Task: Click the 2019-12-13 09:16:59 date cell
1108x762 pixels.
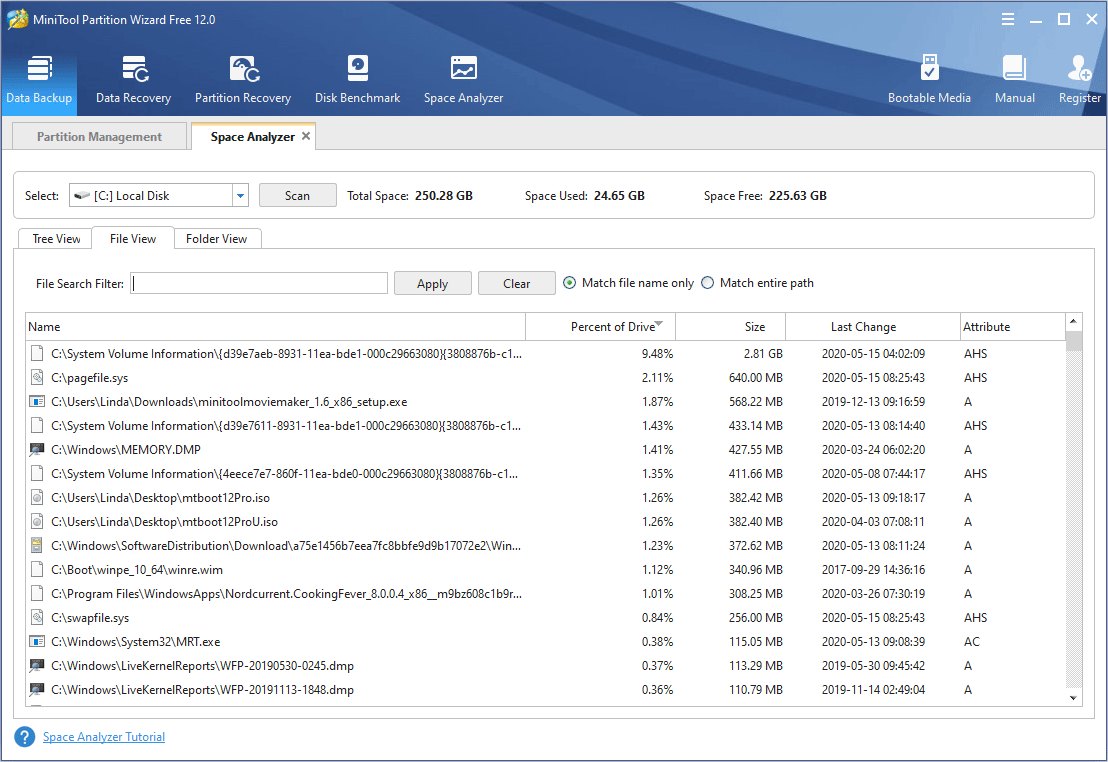Action: [873, 401]
